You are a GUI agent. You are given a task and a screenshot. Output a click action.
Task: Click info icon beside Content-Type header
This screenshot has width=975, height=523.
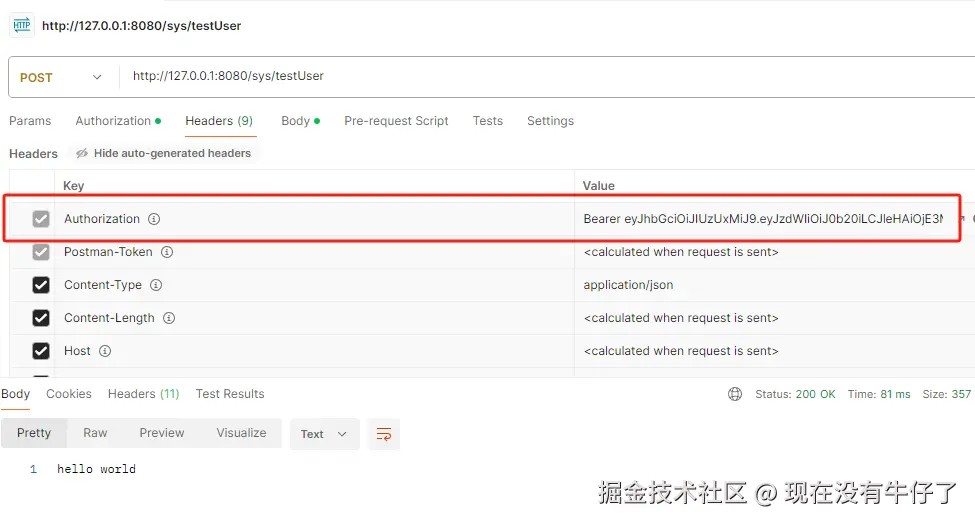tap(156, 285)
